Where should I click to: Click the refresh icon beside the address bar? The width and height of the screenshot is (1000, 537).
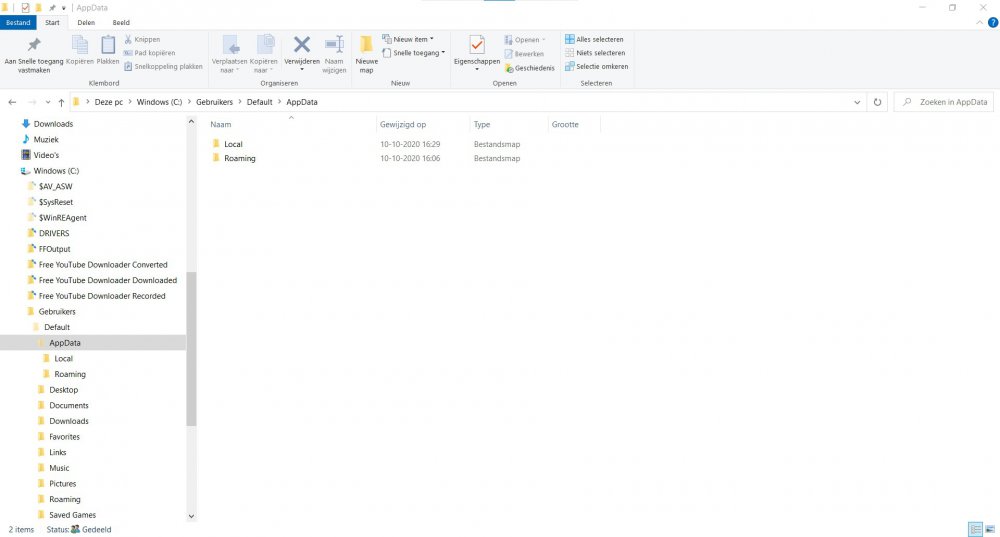877,102
